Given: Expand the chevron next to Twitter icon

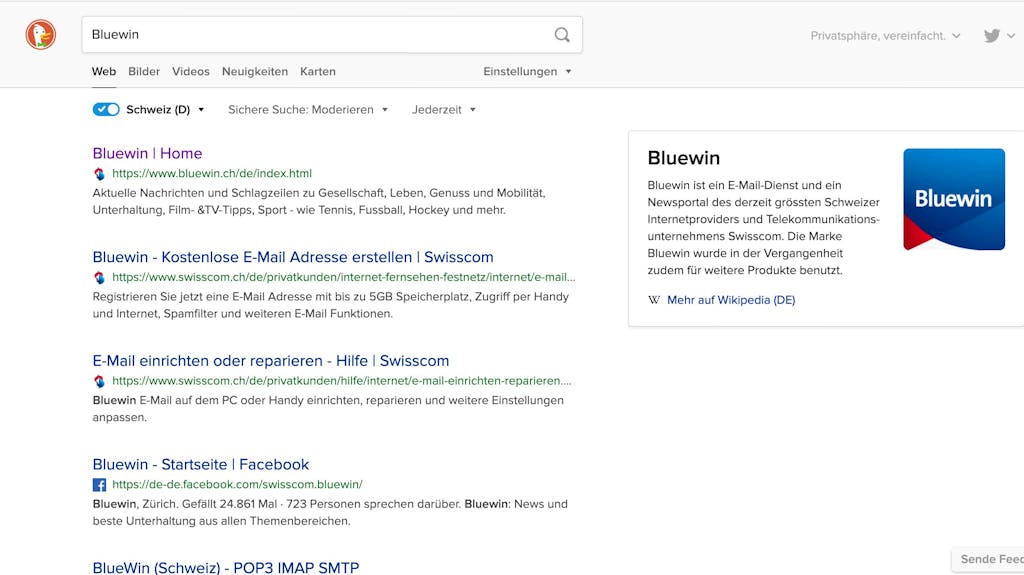Looking at the screenshot, I should [x=1011, y=36].
